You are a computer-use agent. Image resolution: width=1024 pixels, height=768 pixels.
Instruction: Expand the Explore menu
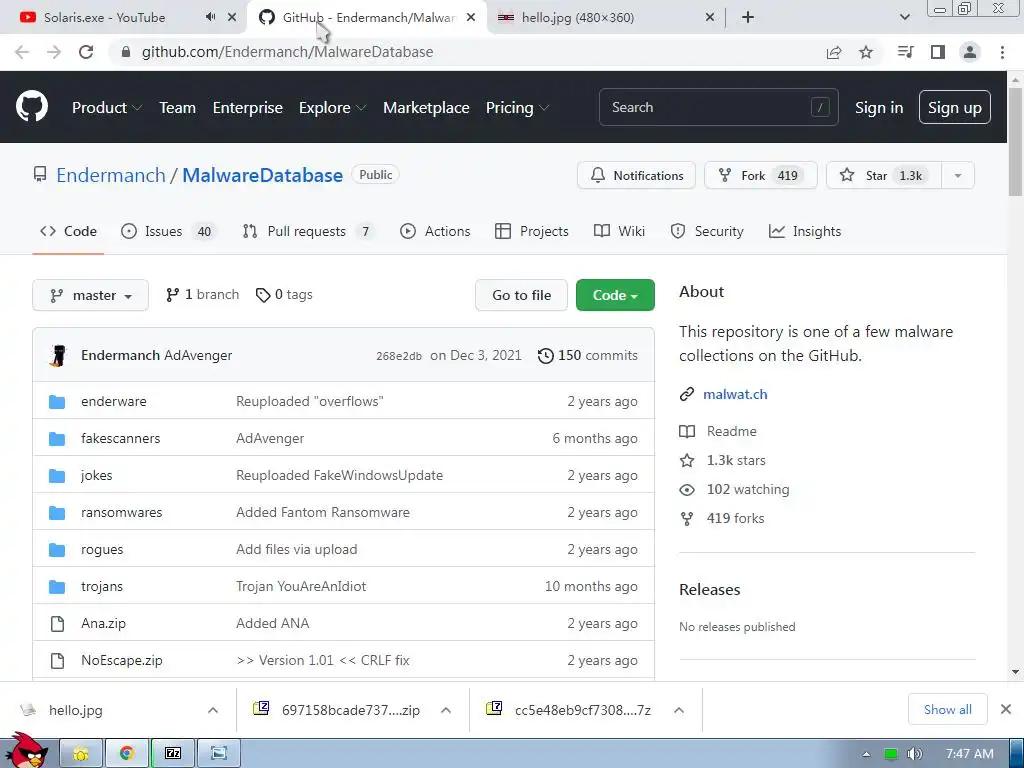click(332, 108)
